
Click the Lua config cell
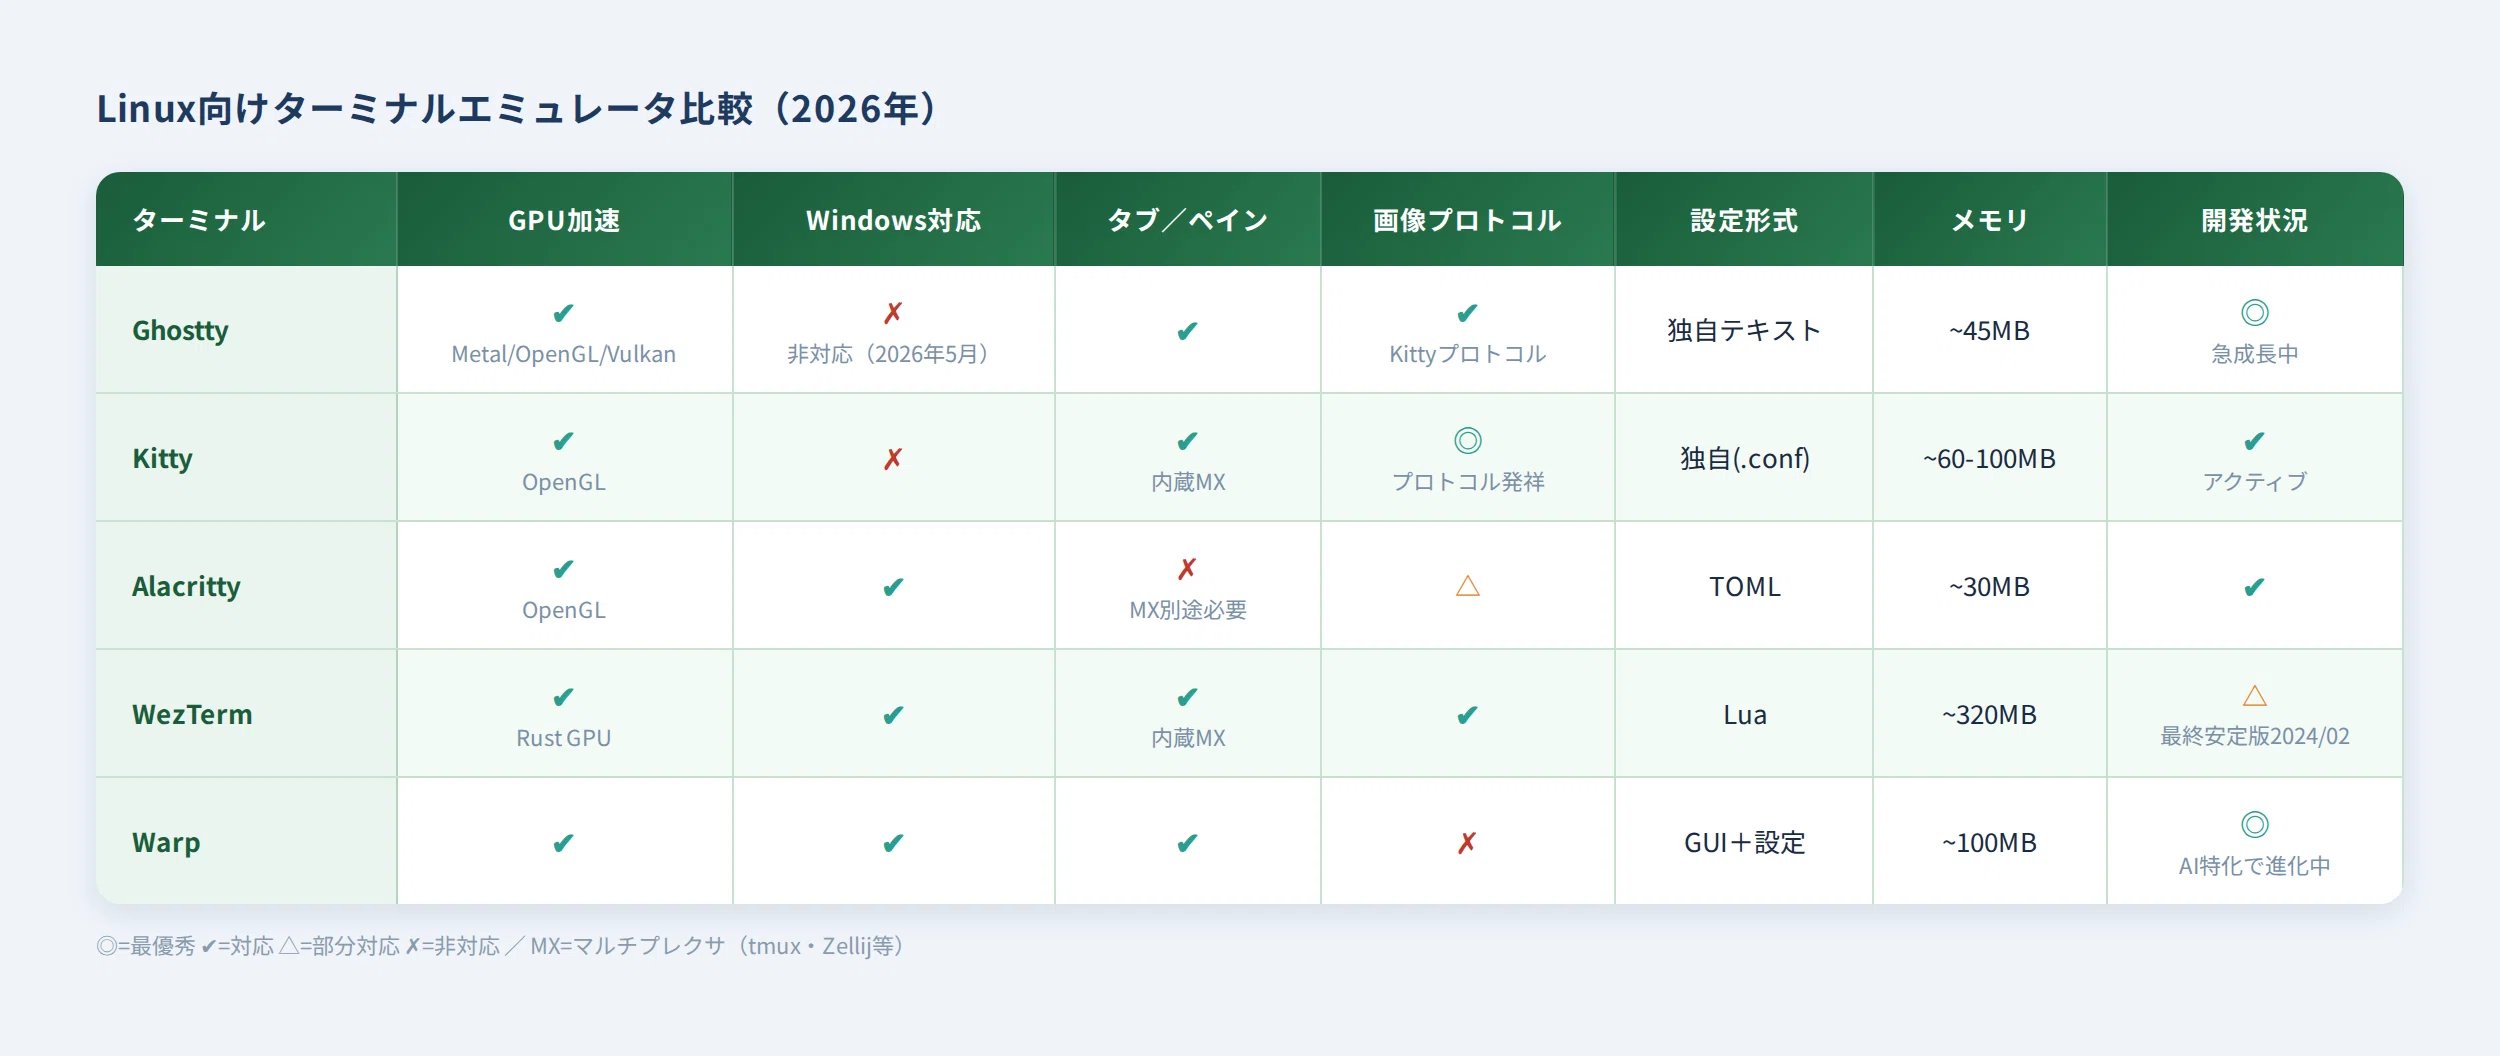pyautogui.click(x=1744, y=715)
